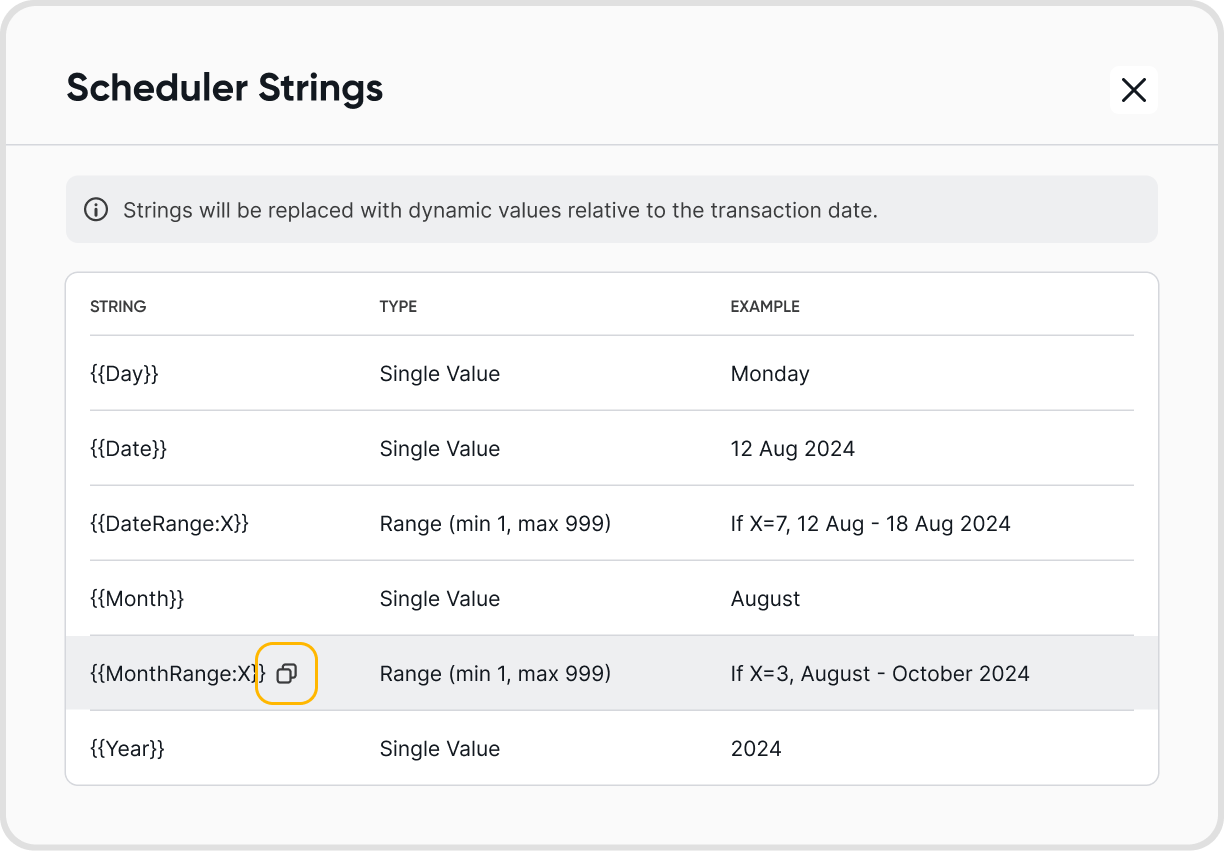Click the STRING column header

pos(118,307)
